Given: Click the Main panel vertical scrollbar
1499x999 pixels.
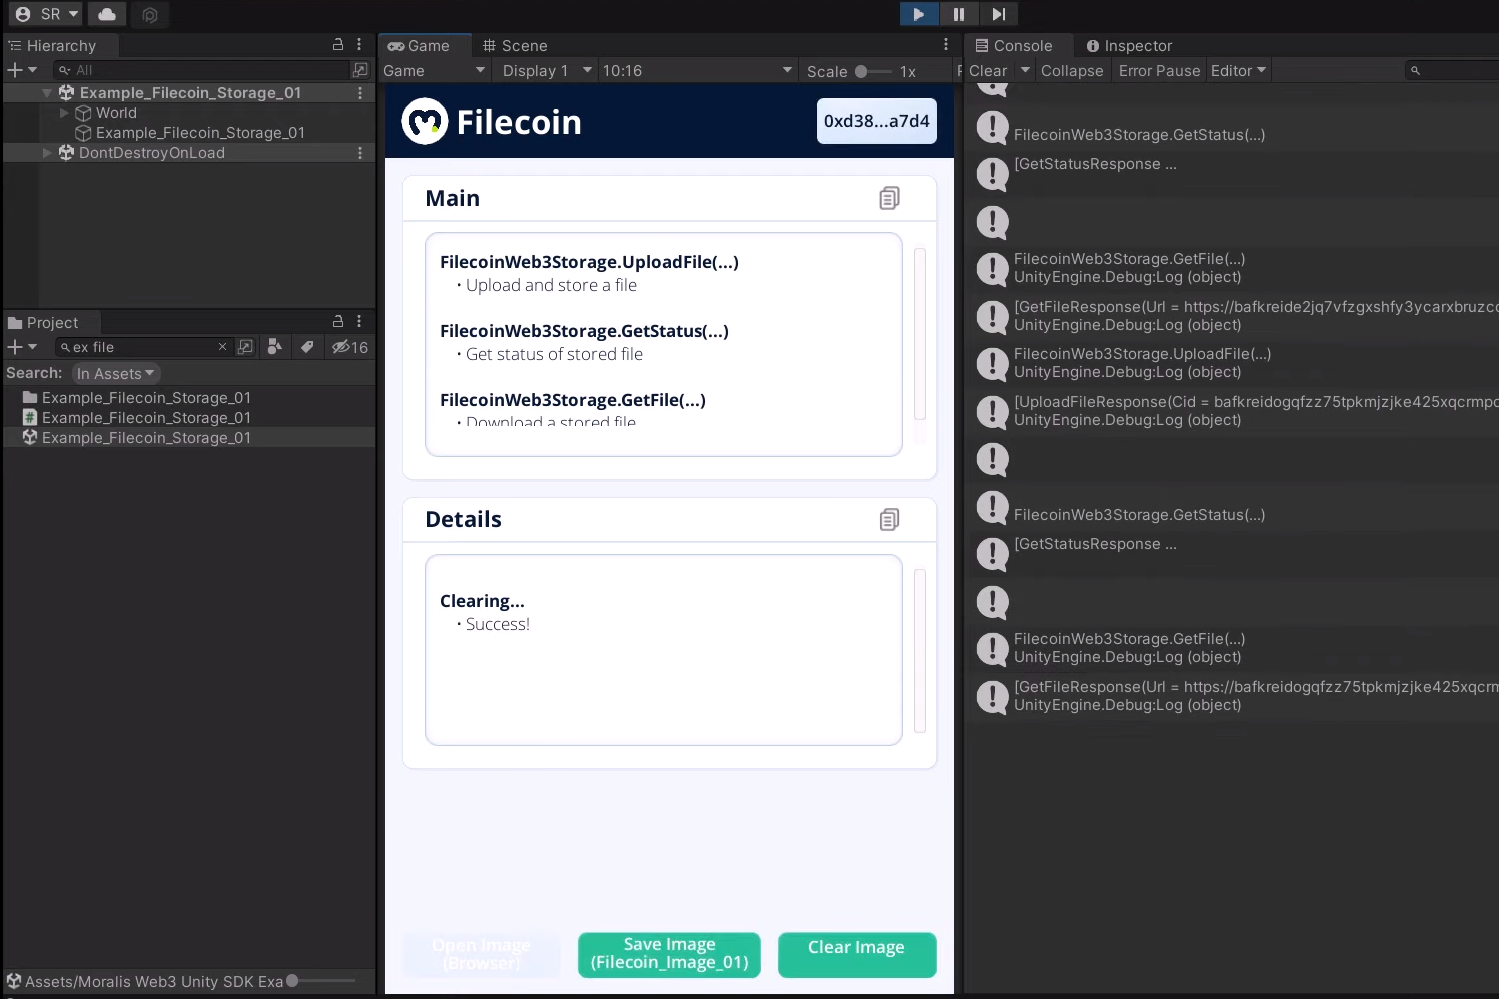Looking at the screenshot, I should (x=920, y=334).
